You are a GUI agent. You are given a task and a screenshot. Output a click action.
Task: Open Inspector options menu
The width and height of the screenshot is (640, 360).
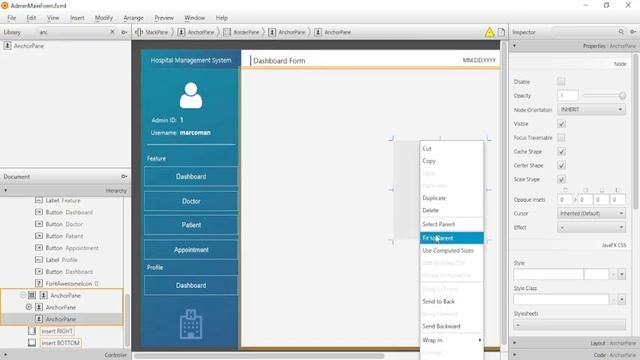[x=633, y=32]
